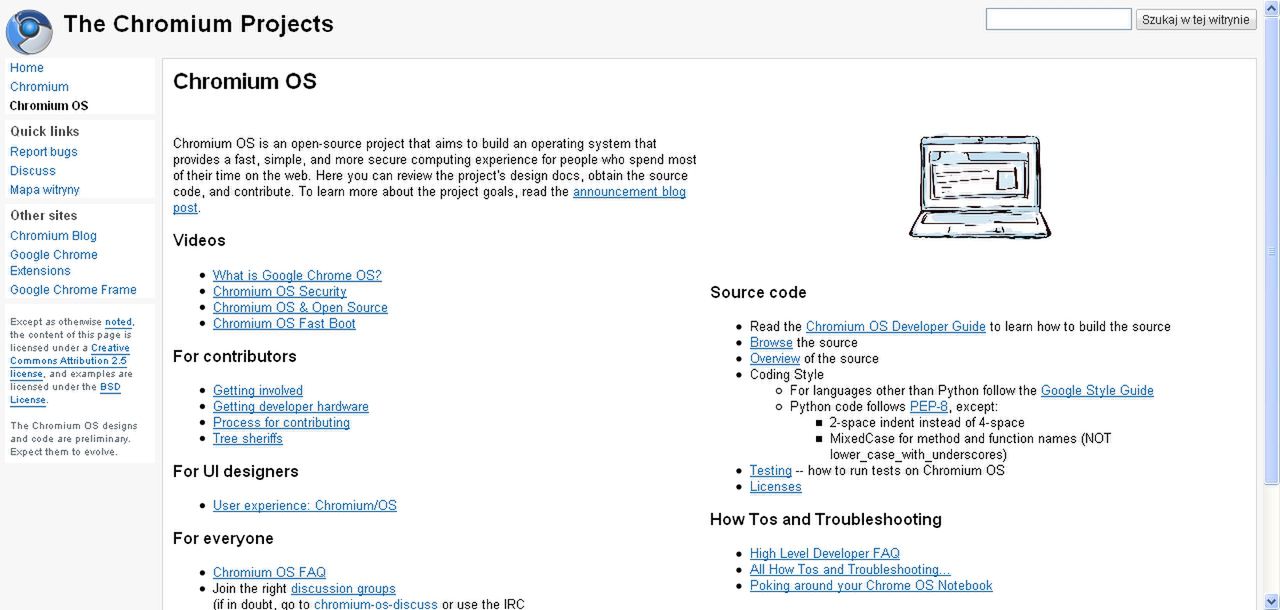Open All How Tos and Troubleshooting link
This screenshot has width=1280, height=610.
point(850,570)
